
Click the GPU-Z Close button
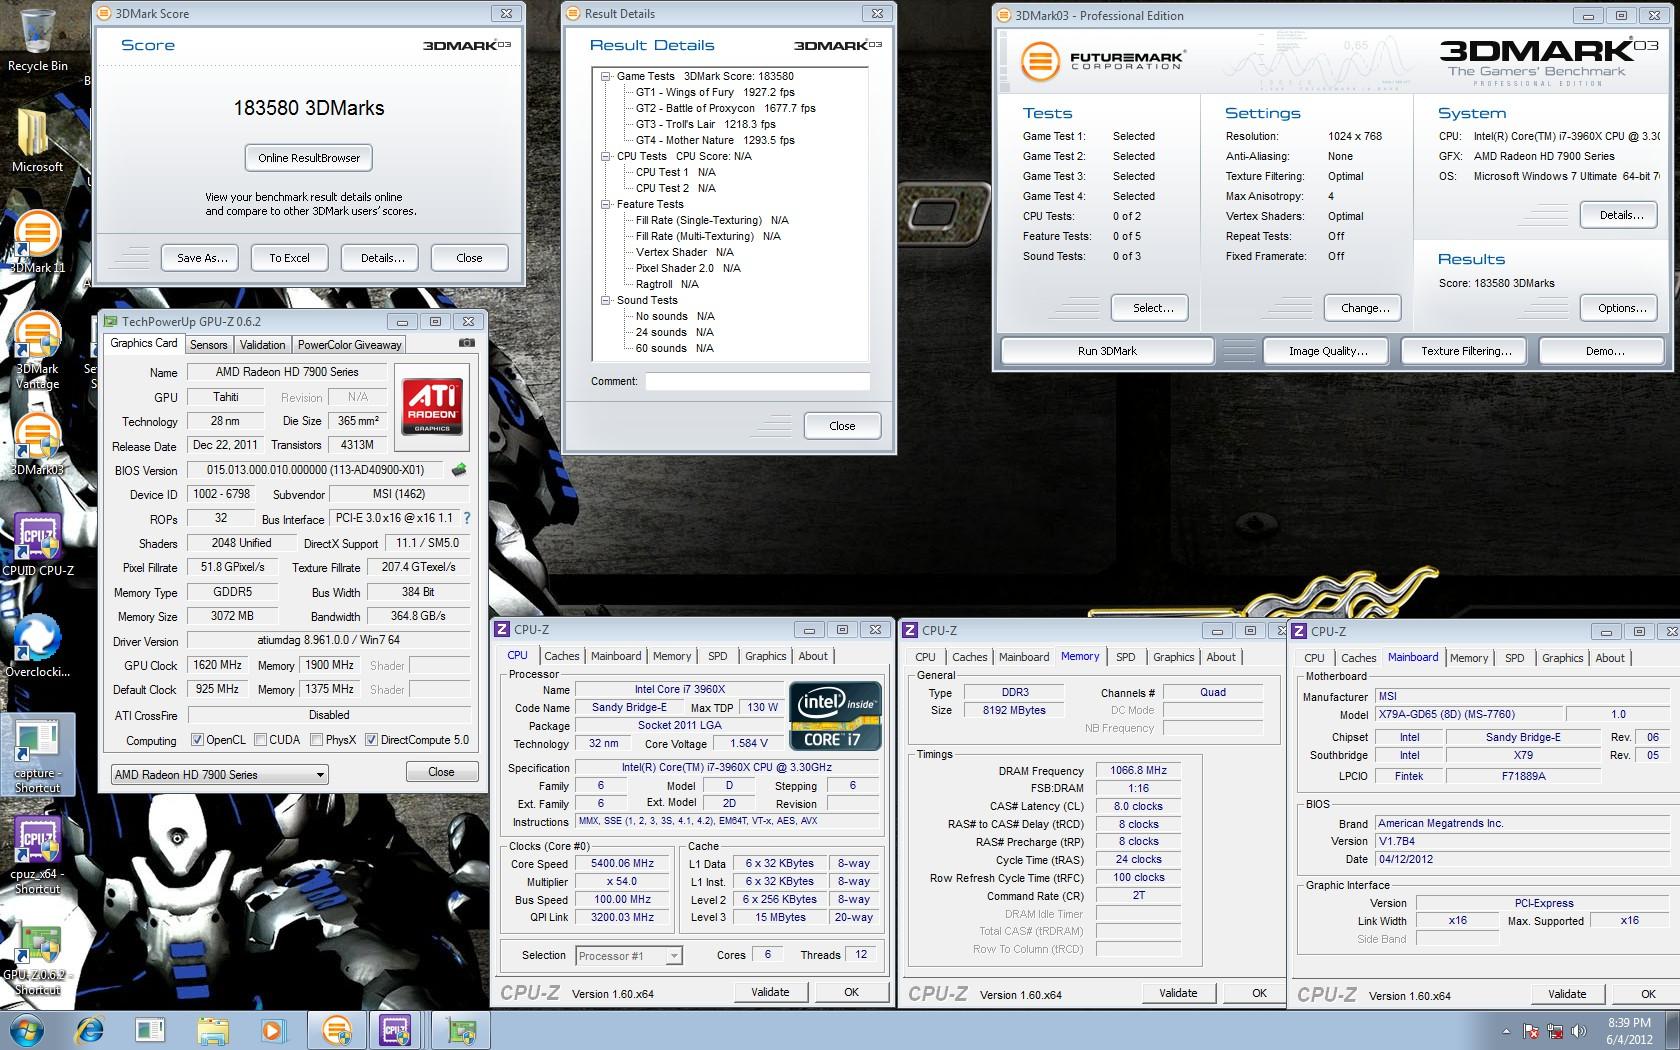point(441,772)
